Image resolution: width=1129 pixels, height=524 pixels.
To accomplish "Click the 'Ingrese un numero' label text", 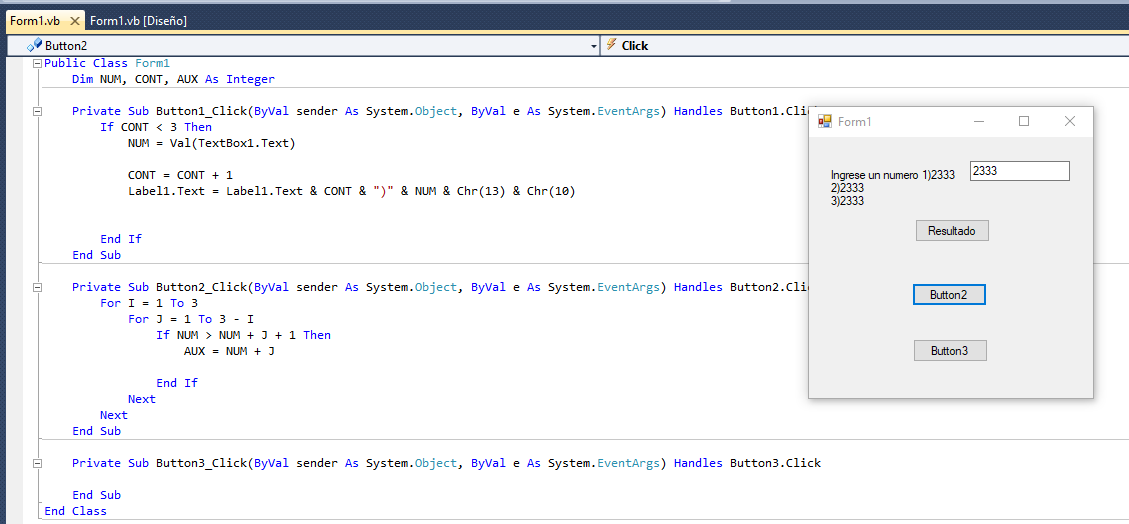I will (874, 175).
